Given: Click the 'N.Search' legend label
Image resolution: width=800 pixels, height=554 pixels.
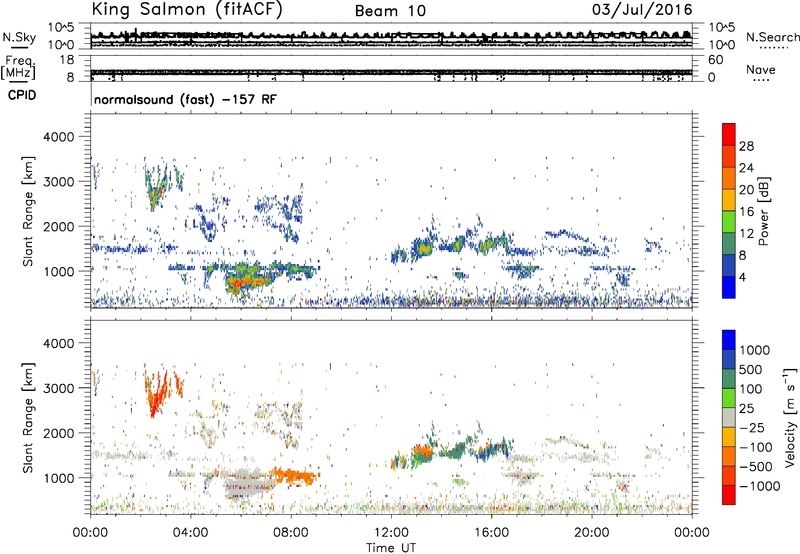Looking at the screenshot, I should [x=772, y=37].
